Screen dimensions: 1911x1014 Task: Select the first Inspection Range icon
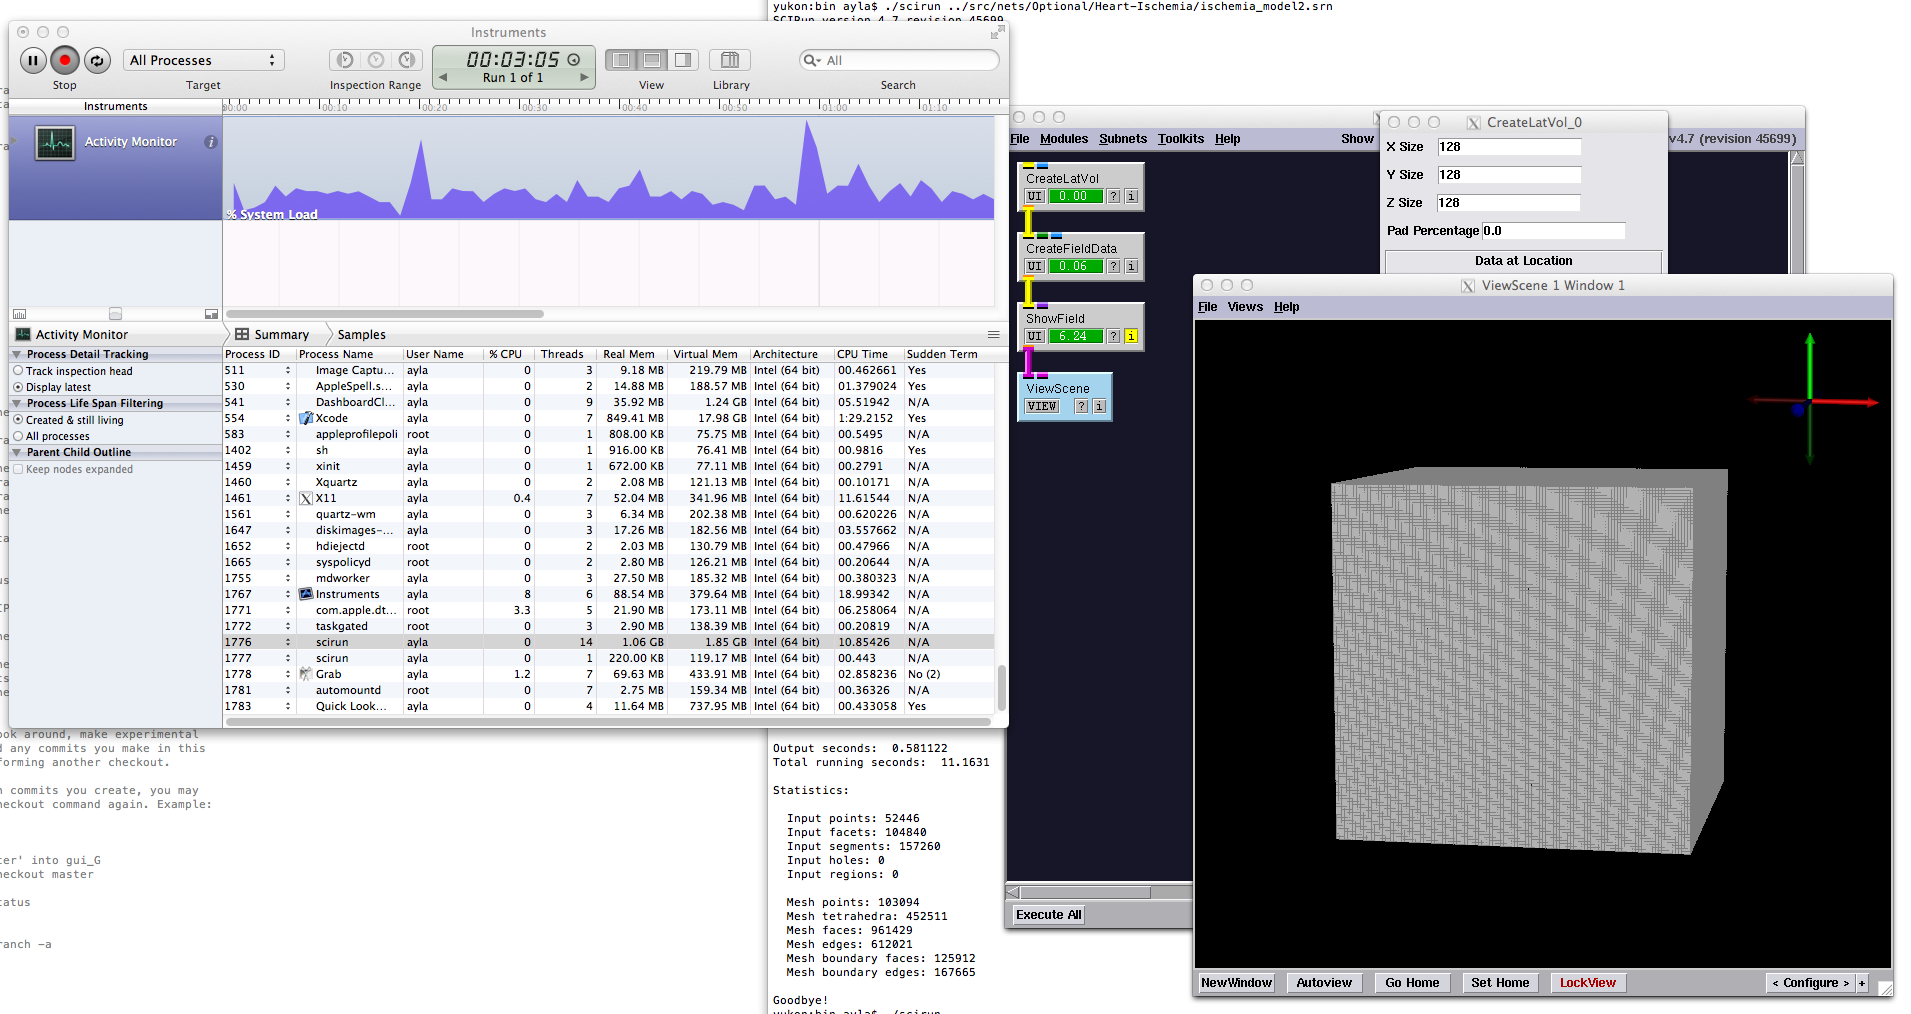[x=345, y=60]
